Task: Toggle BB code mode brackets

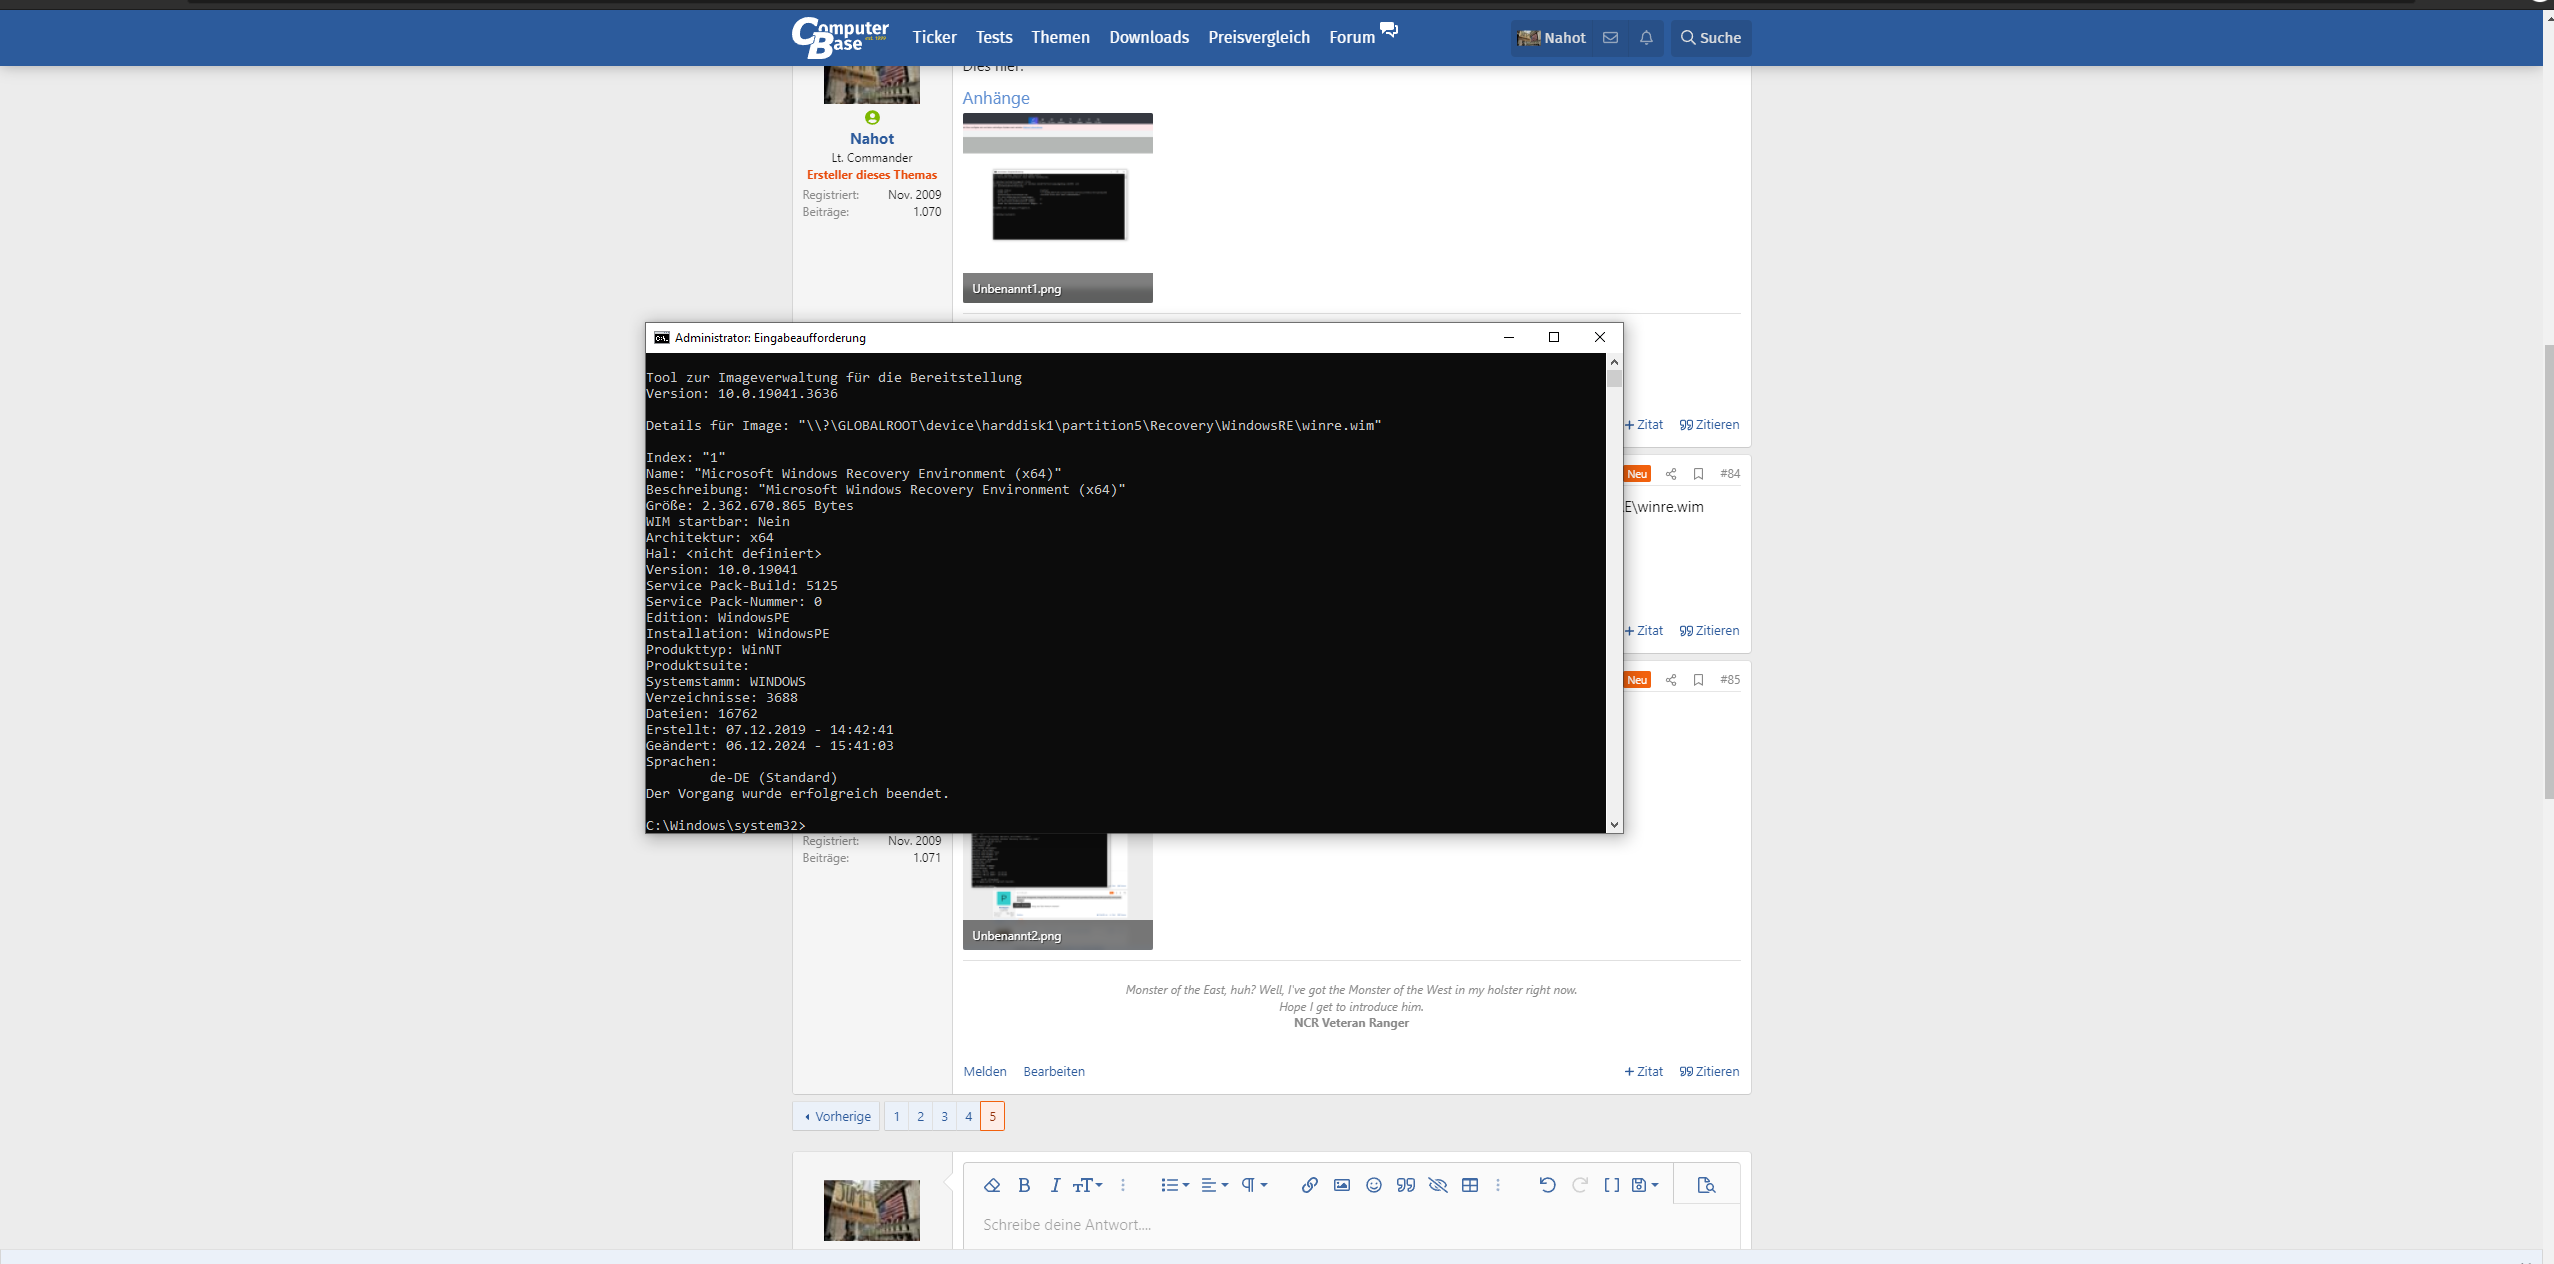Action: click(x=1612, y=1185)
